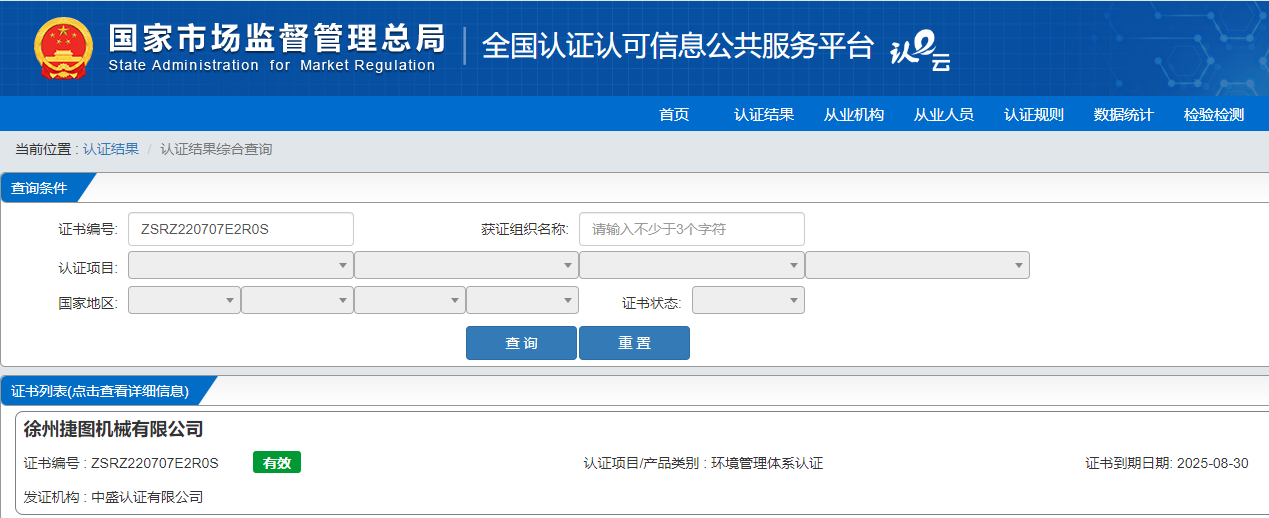Expand the 证书状态 dropdown
This screenshot has height=518, width=1269.
tap(748, 300)
